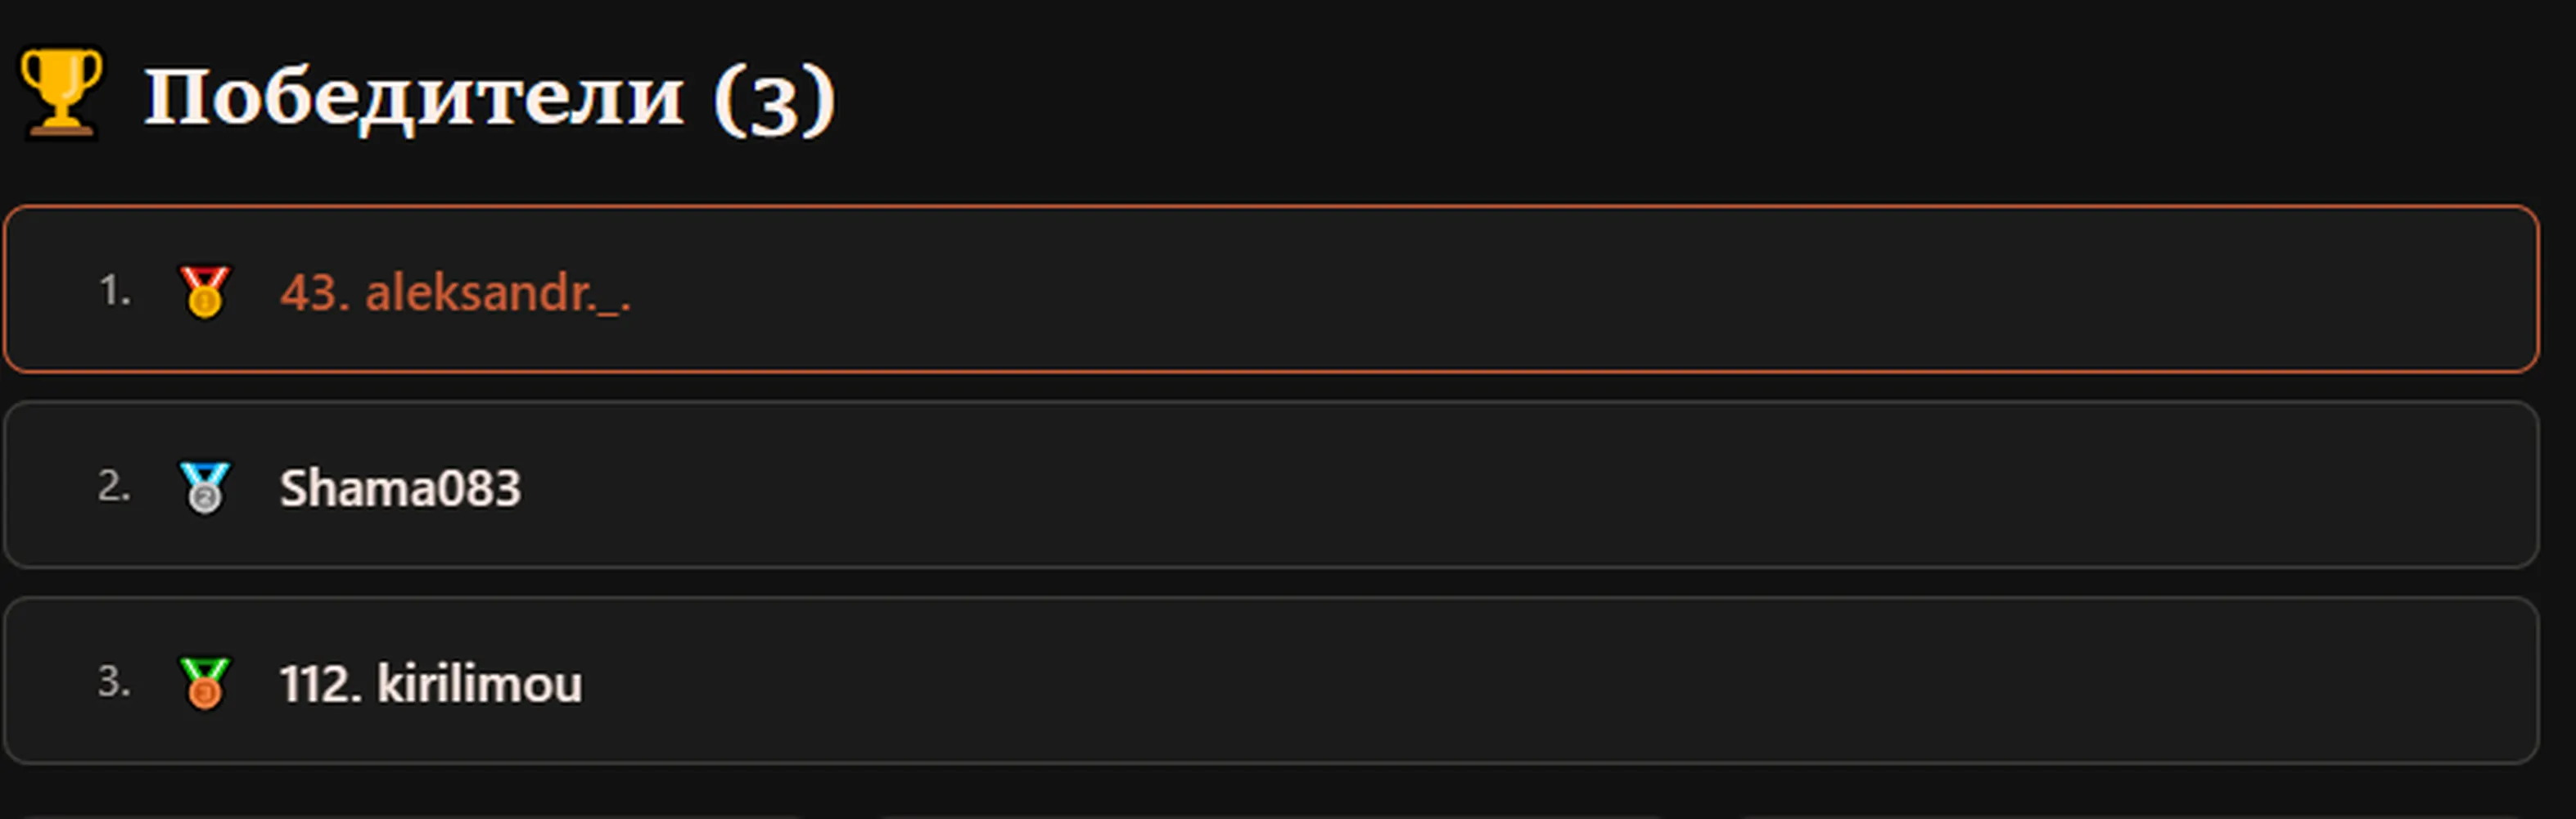Select the Победители (3) heading text
2576x819 pixels.
click(x=489, y=98)
